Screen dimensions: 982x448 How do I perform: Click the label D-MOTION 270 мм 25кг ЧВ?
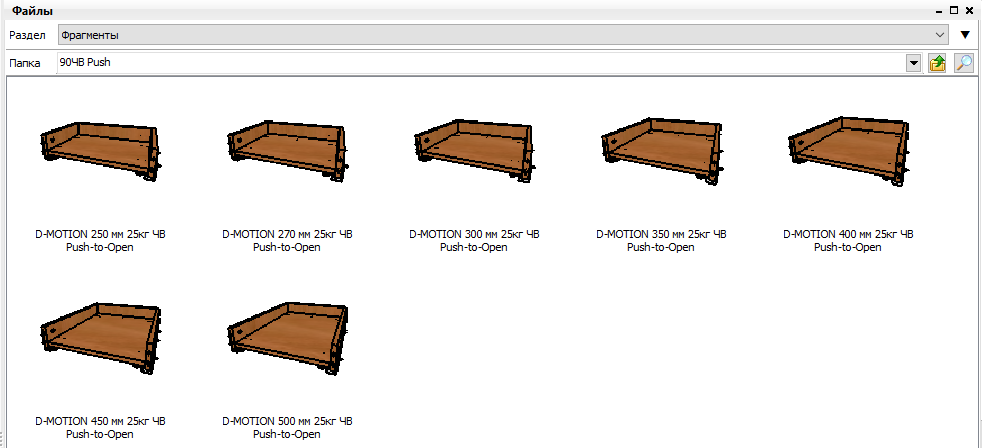(287, 234)
